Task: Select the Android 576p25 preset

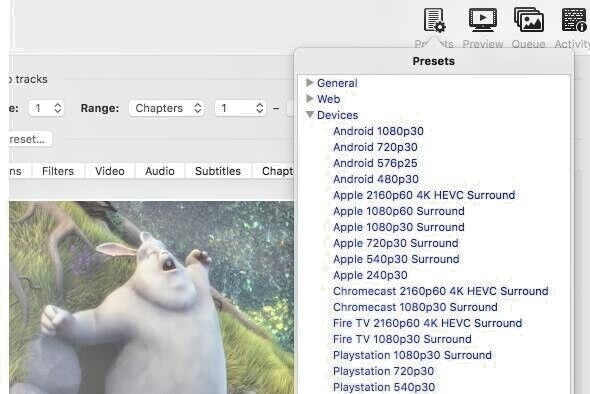Action: (375, 163)
